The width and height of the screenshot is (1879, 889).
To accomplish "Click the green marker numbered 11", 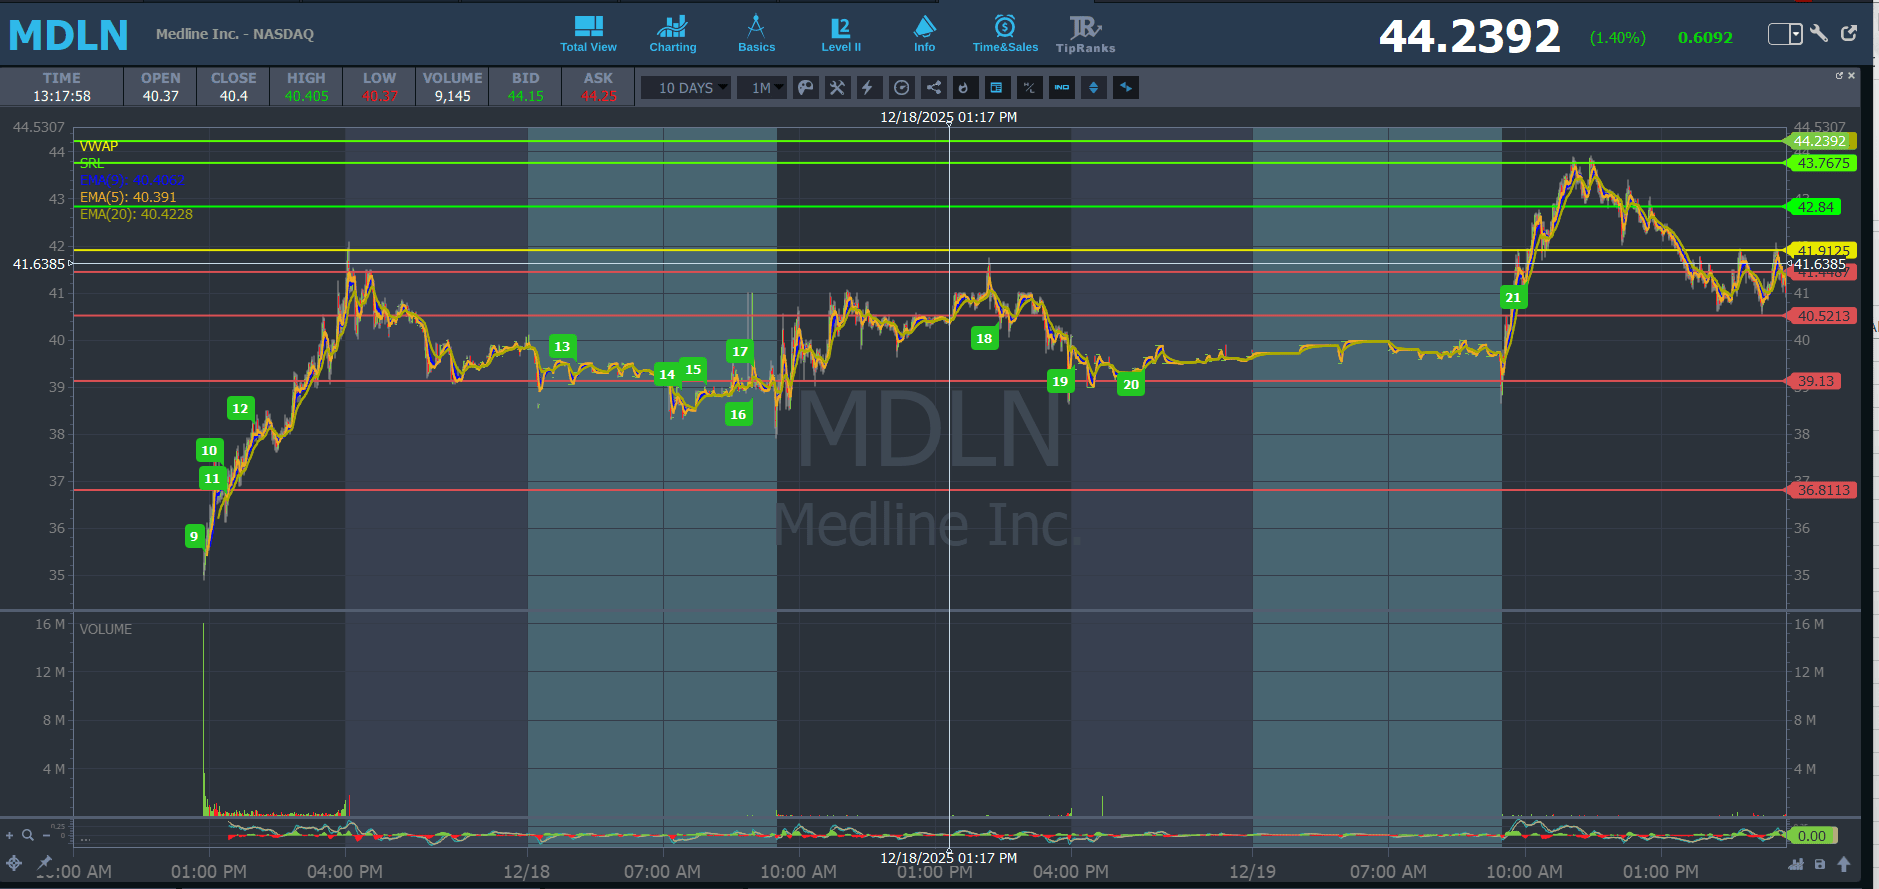I will (x=212, y=478).
